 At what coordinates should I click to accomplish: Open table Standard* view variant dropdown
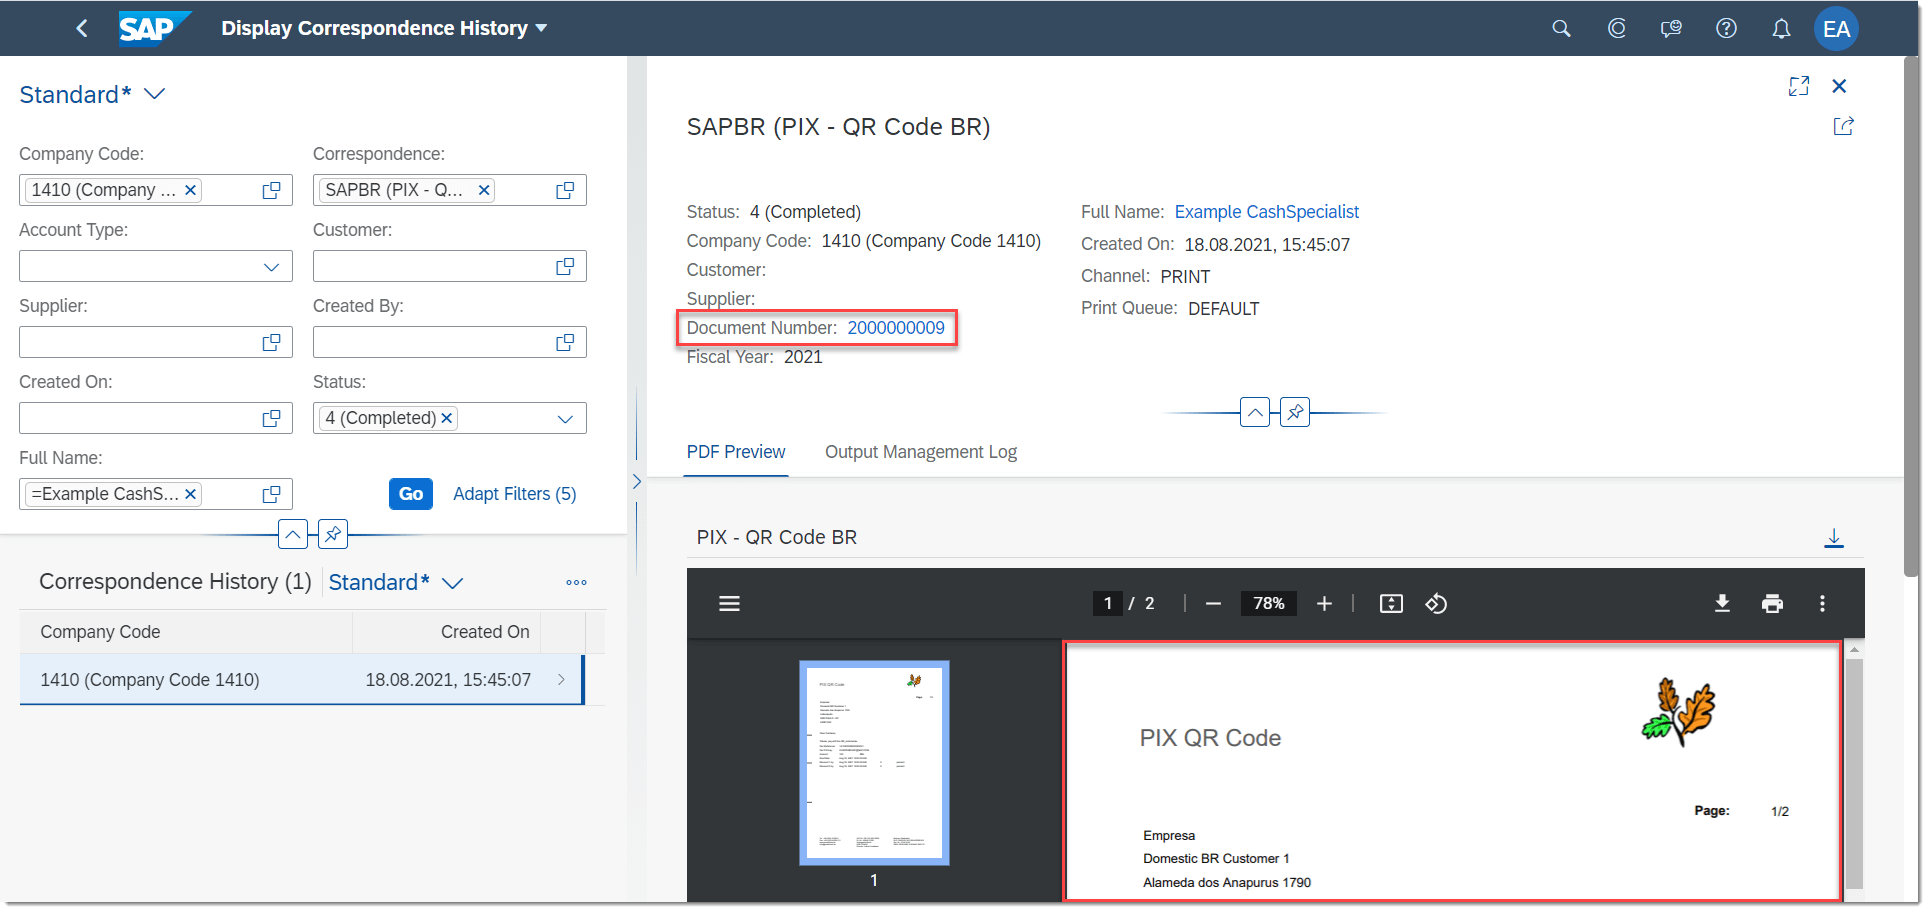point(452,583)
